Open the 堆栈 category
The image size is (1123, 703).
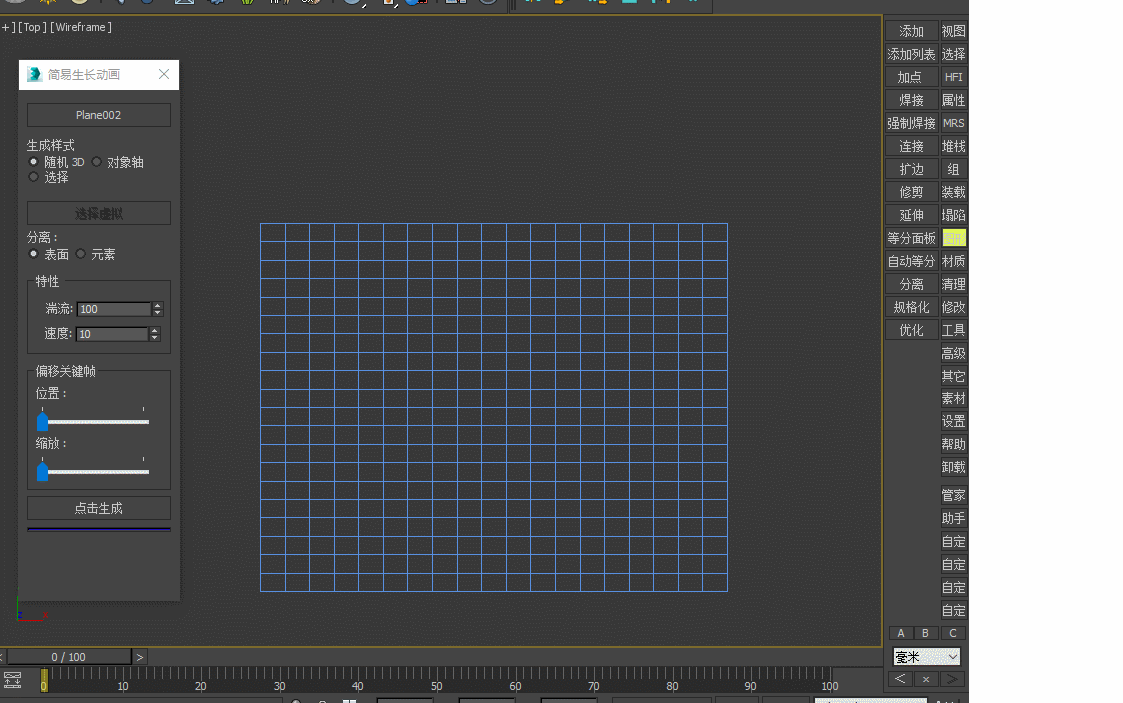click(953, 146)
